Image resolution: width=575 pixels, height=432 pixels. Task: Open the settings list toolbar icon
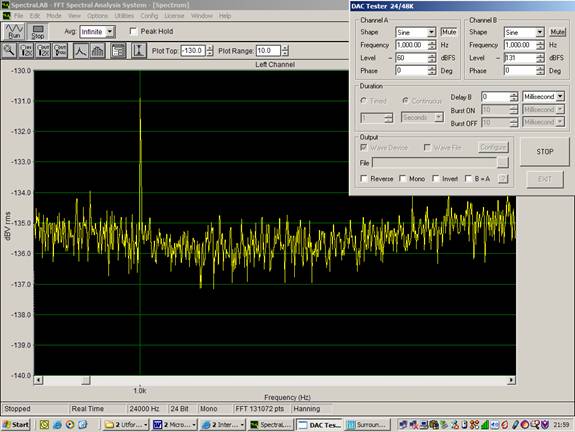(118, 51)
